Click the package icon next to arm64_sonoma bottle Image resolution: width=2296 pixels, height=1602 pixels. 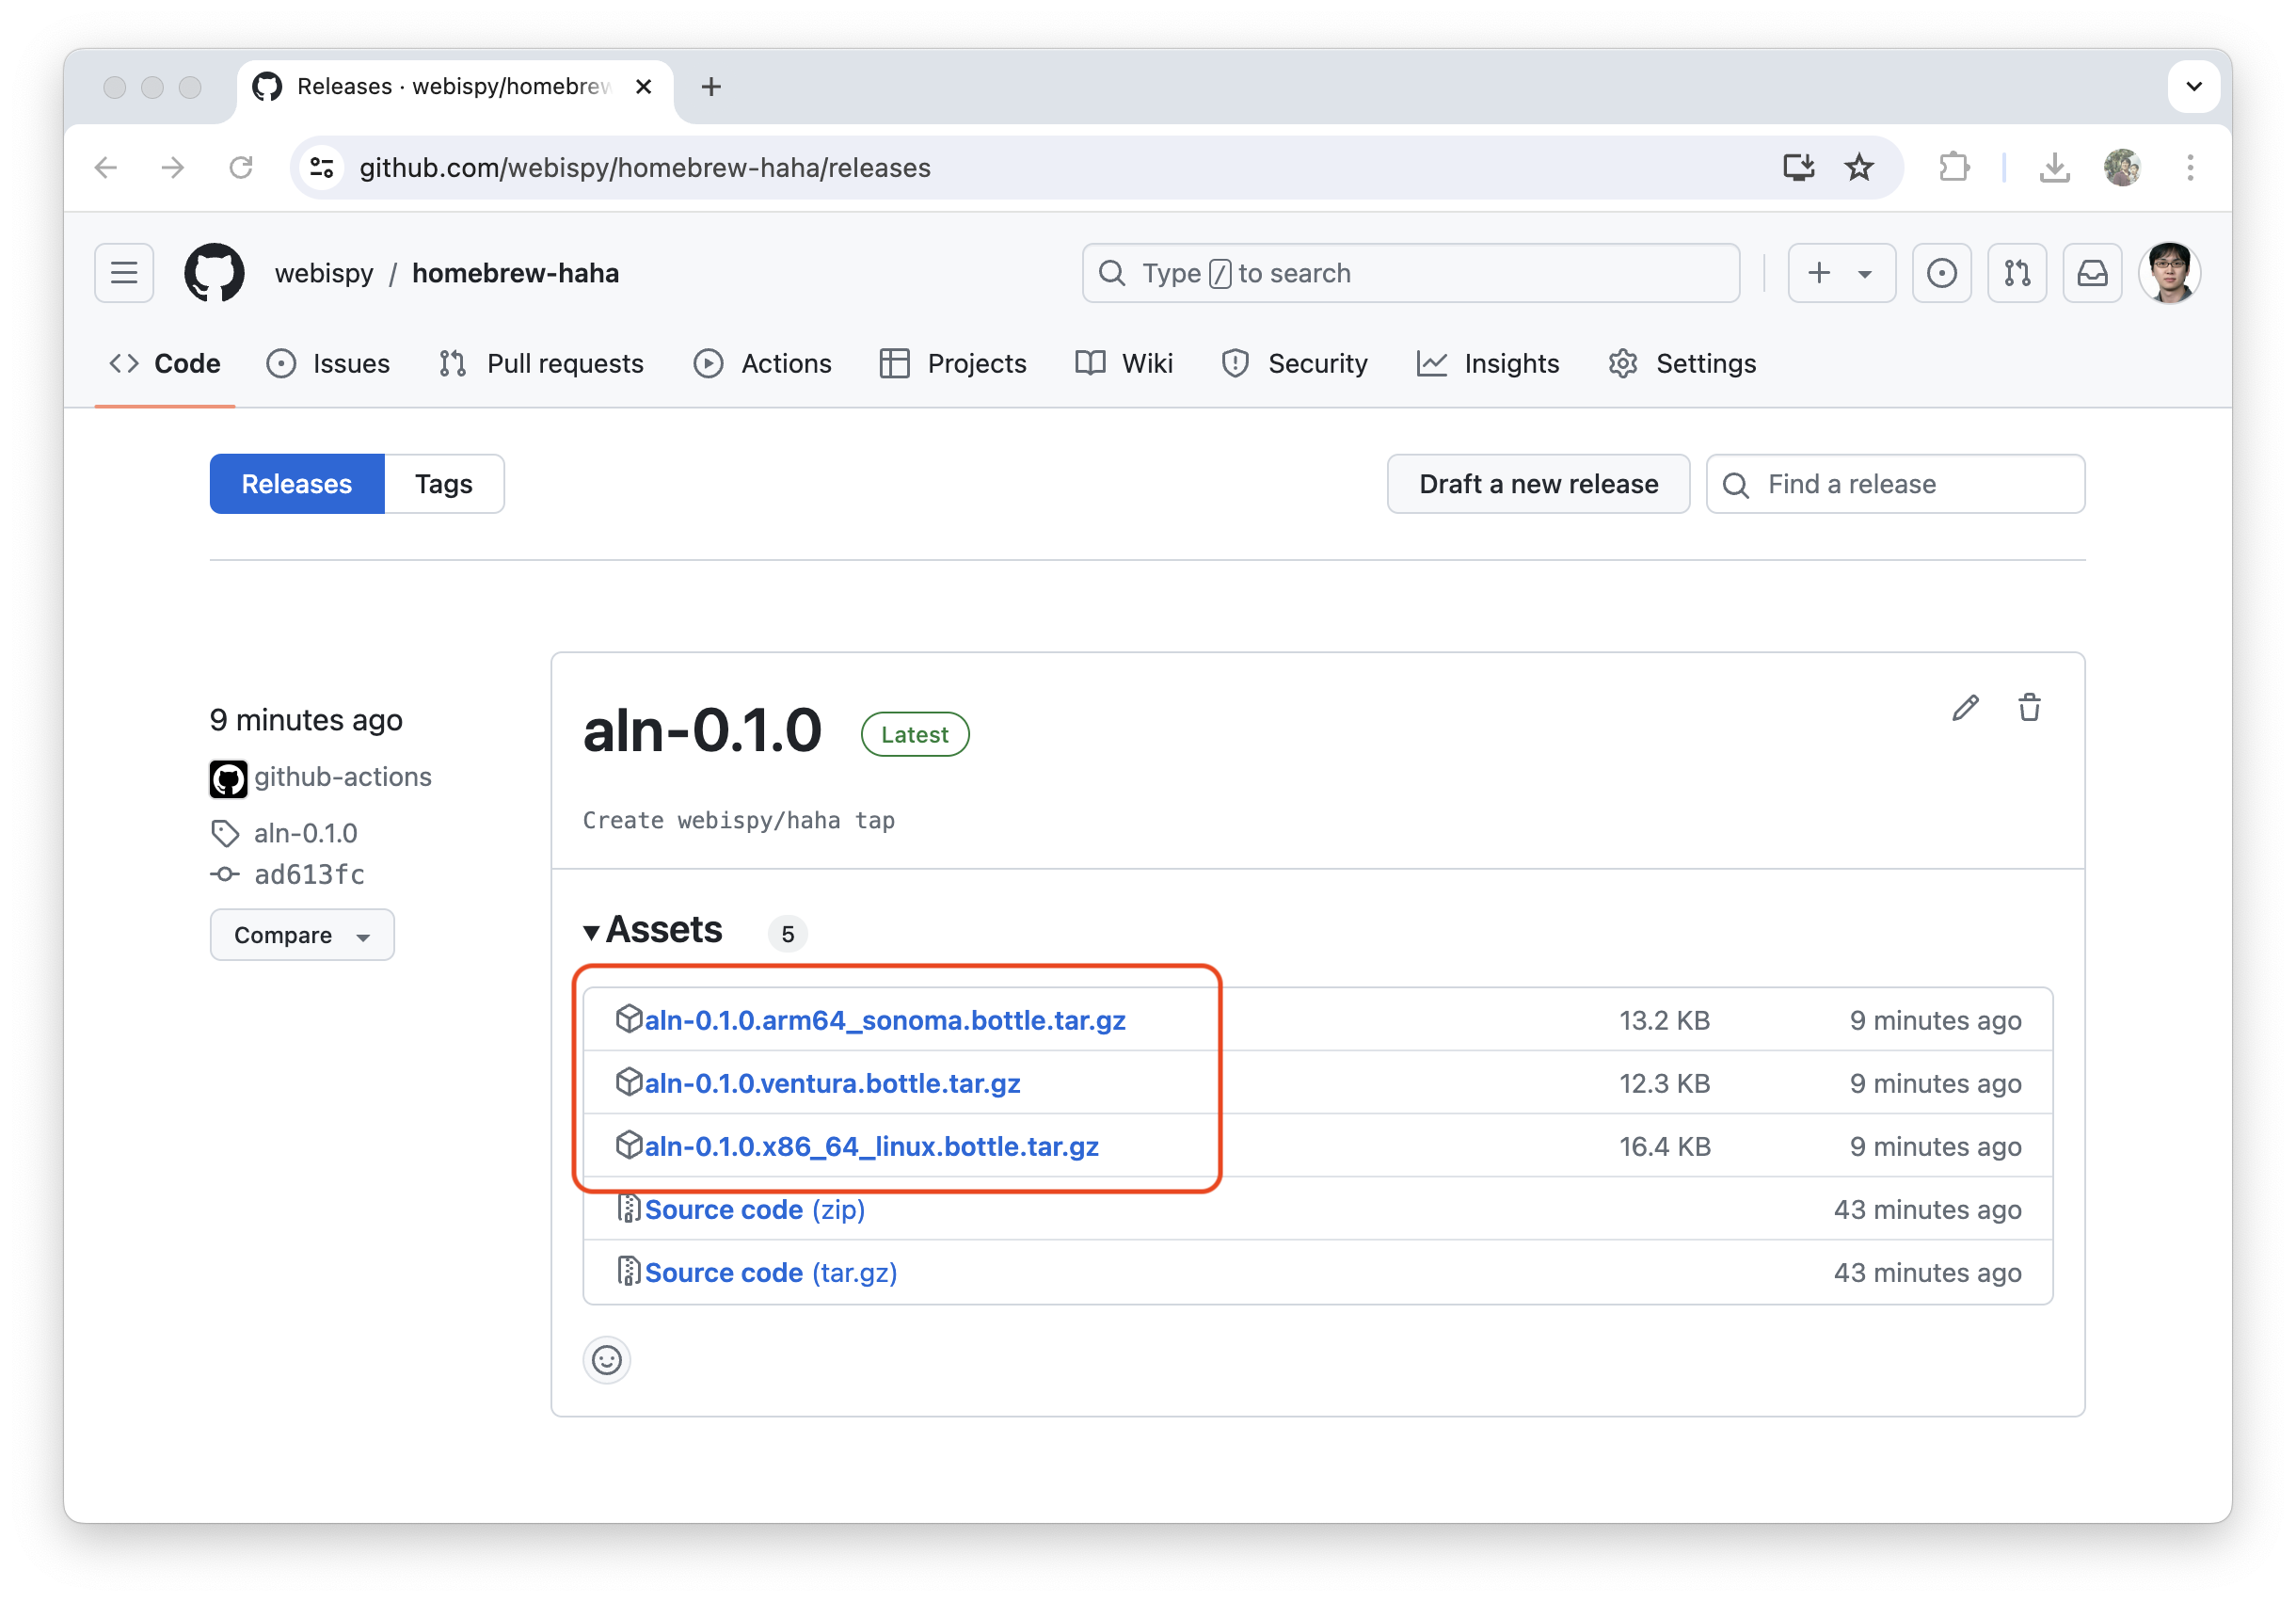tap(628, 1019)
